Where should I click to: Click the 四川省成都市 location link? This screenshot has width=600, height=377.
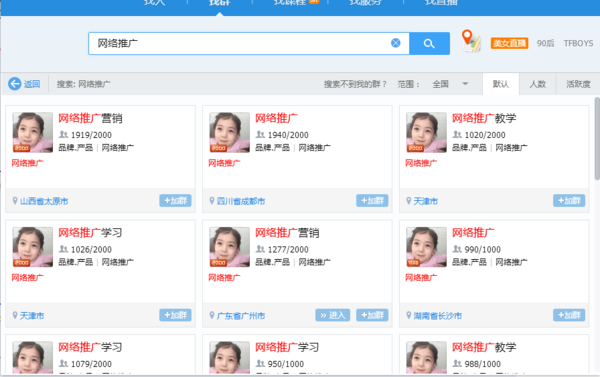coord(241,201)
